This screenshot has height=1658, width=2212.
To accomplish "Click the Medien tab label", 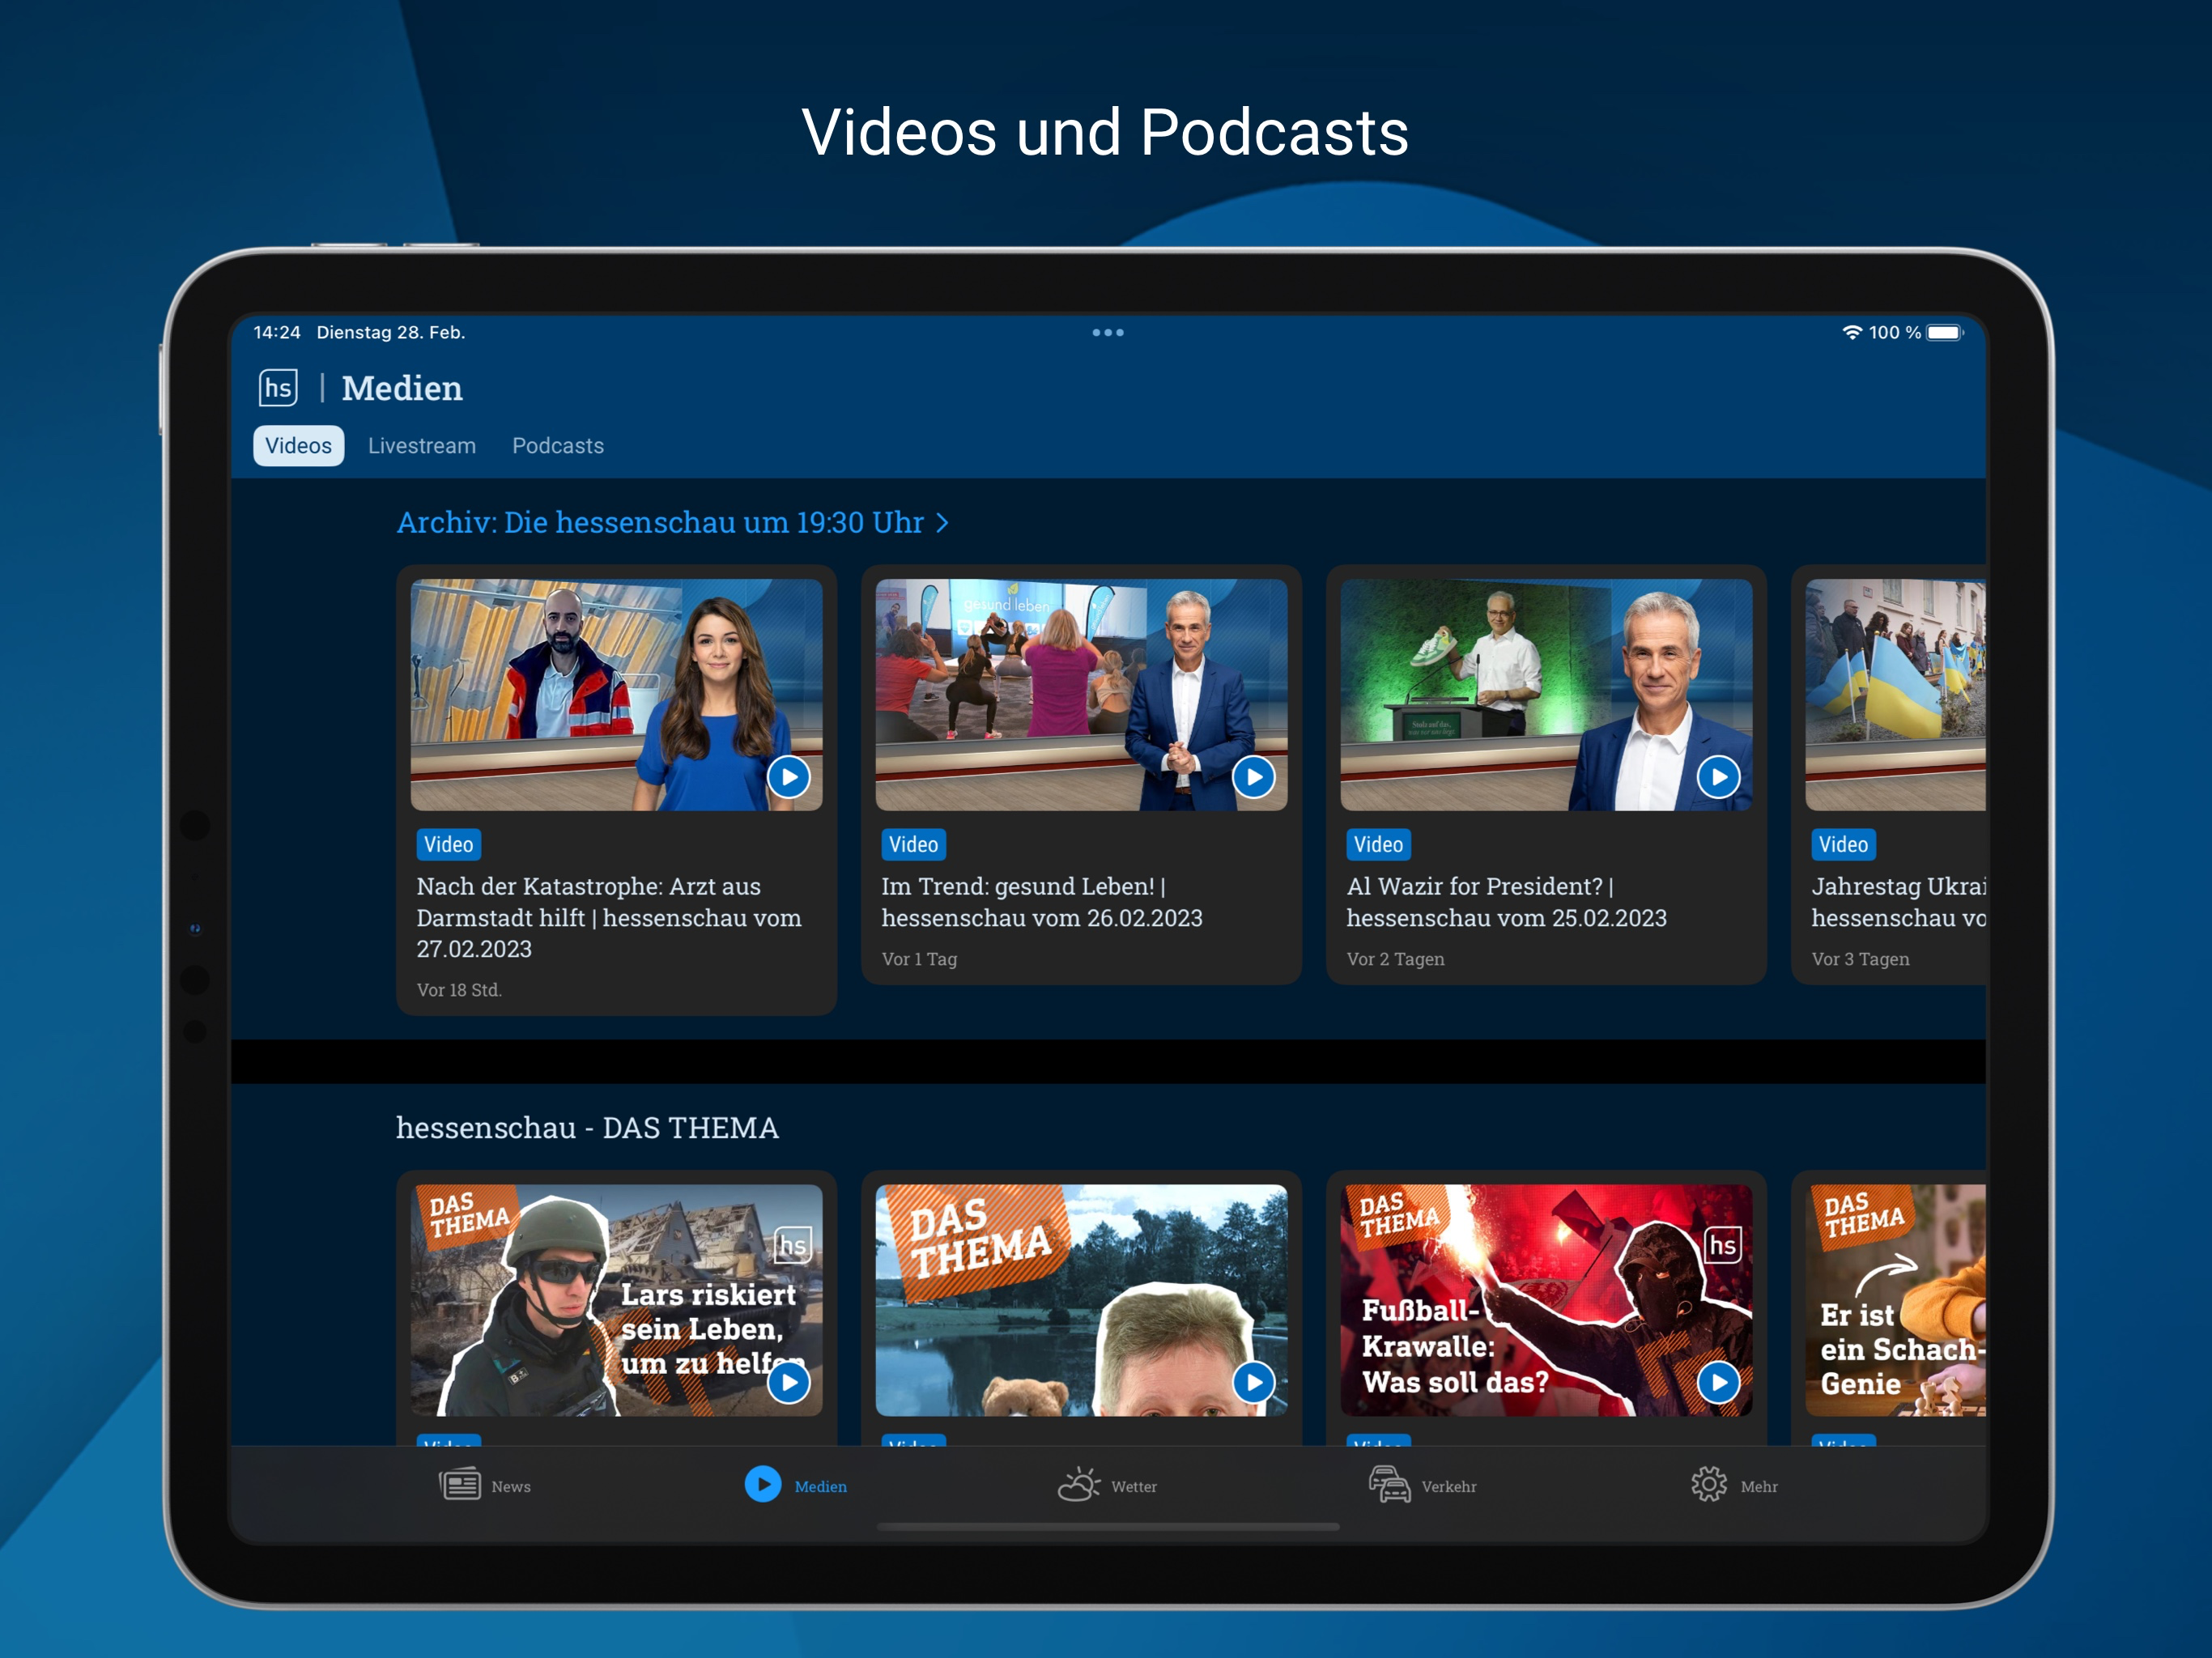I will [x=821, y=1487].
